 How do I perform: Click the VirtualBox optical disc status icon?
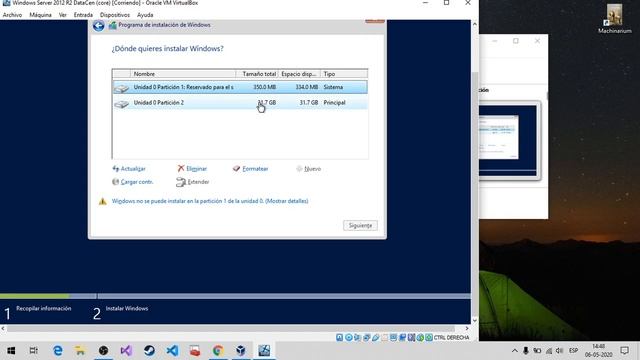[349, 338]
